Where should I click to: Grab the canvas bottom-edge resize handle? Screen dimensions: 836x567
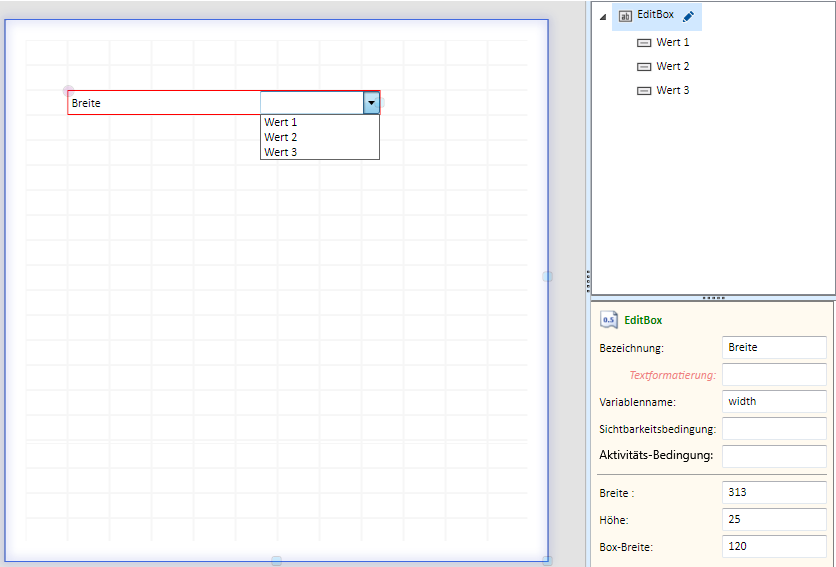[x=276, y=561]
